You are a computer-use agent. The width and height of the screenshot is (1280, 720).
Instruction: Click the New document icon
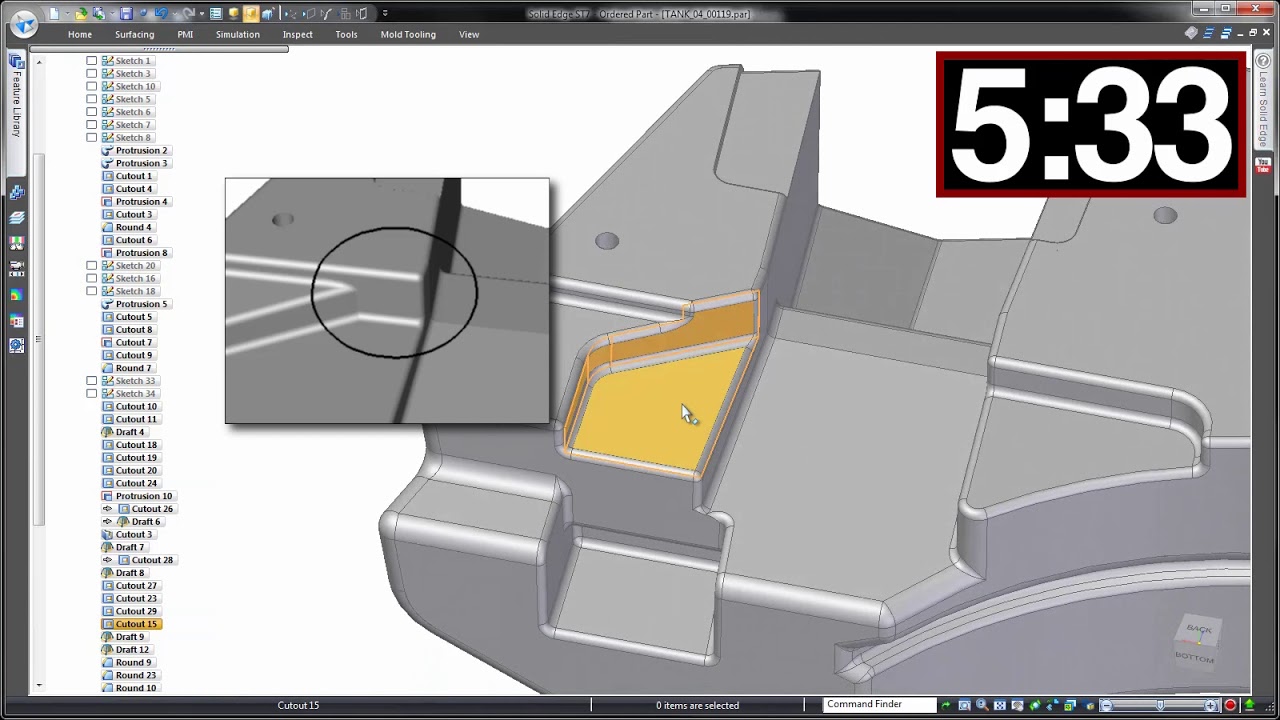(54, 14)
